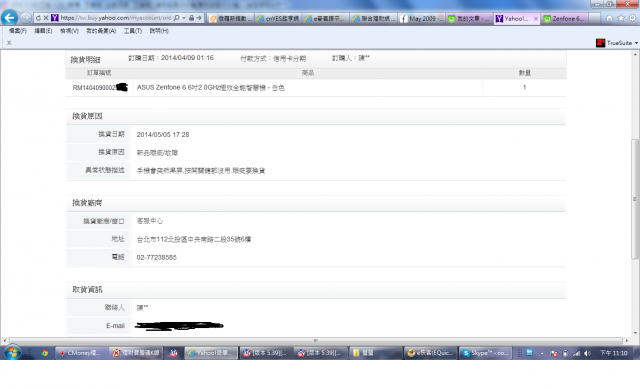
Task: Open the Skype taskbar window
Action: coord(485,353)
